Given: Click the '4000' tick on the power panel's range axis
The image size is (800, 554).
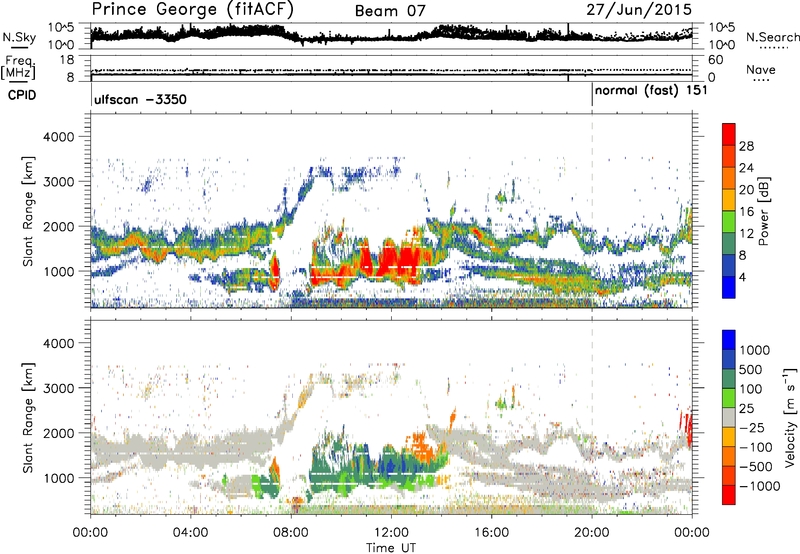Looking at the screenshot, I should tap(58, 137).
